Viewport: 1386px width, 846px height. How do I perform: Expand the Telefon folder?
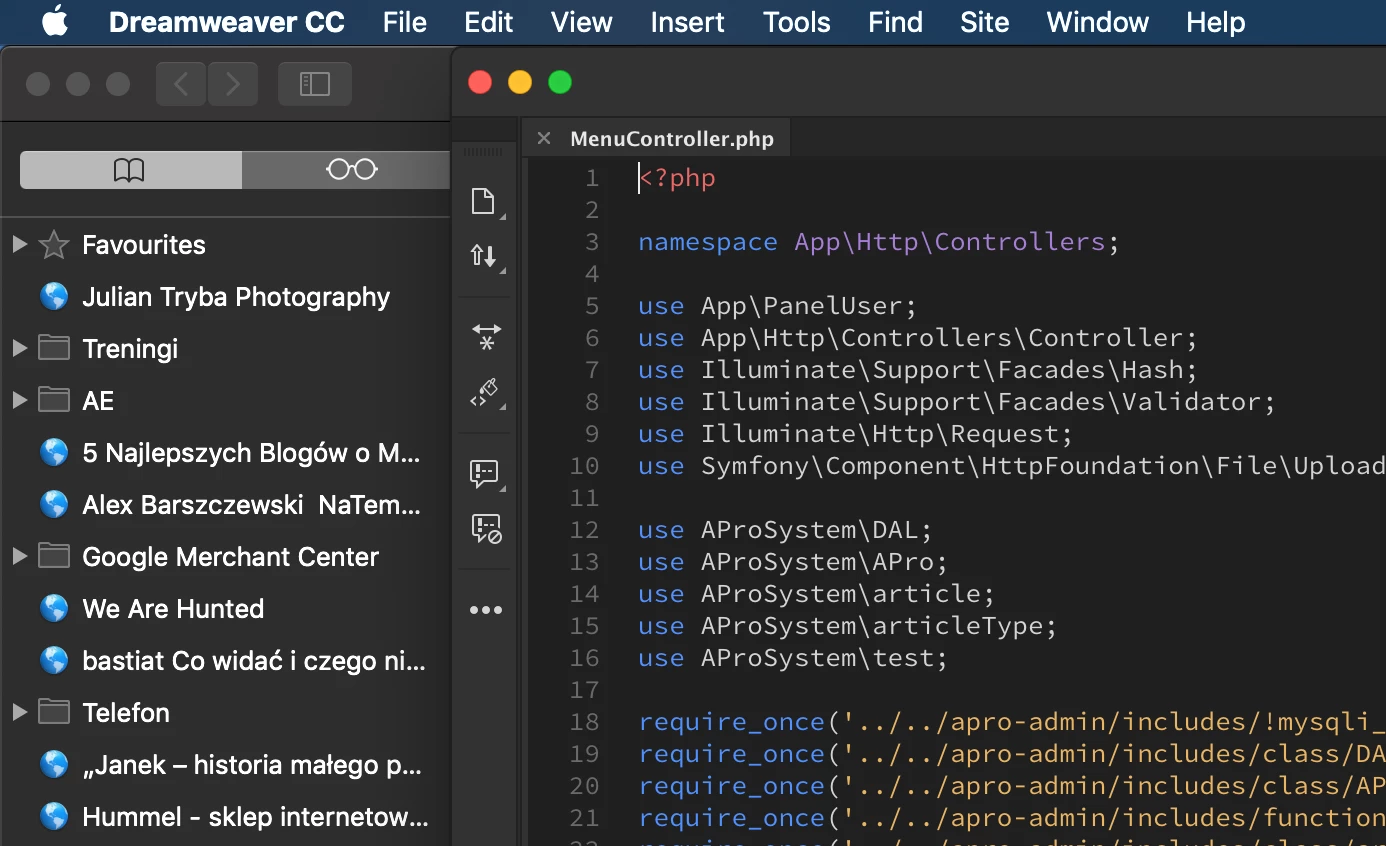tap(18, 712)
